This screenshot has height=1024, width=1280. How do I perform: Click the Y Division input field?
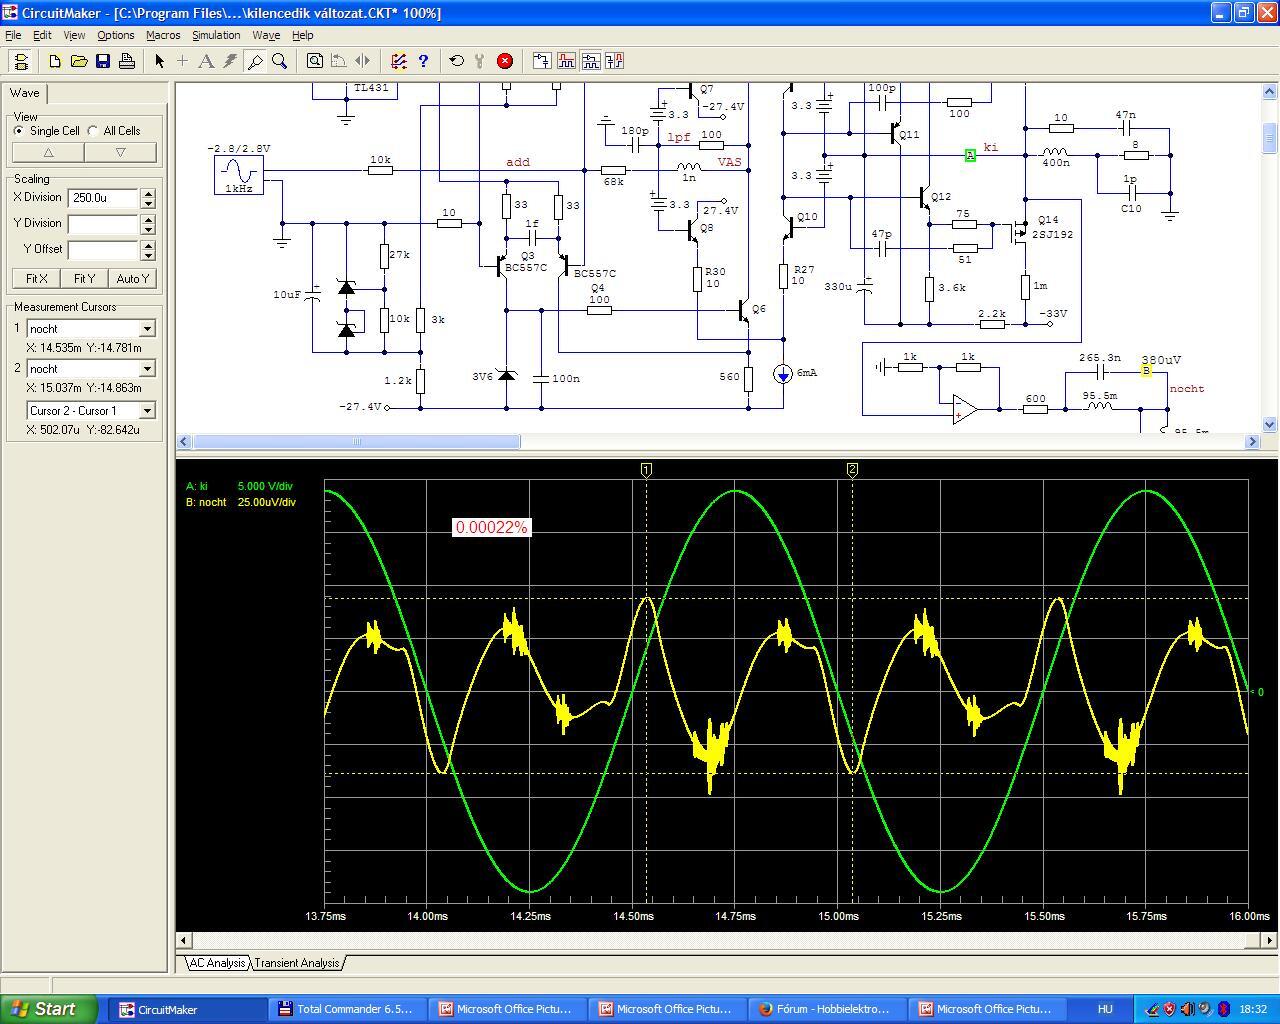[x=104, y=224]
